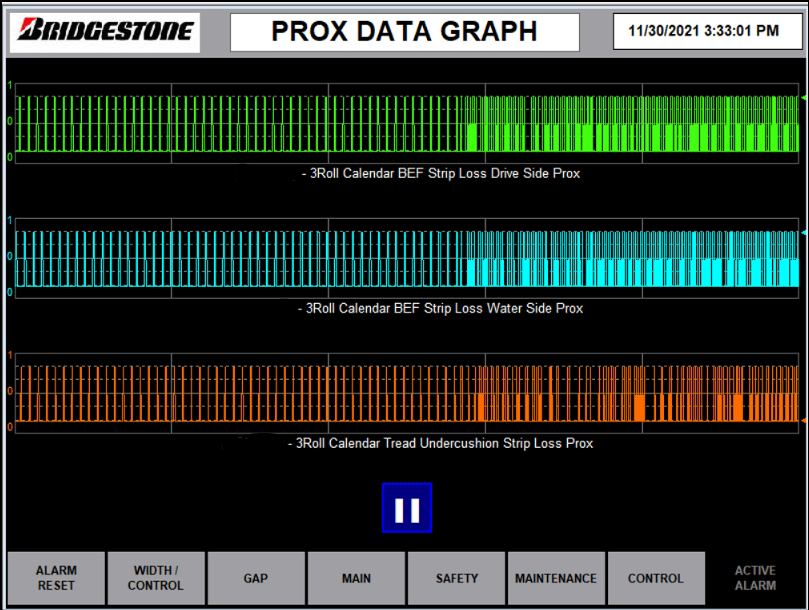This screenshot has width=809, height=610.
Task: Pause the prox data graph trending
Action: (406, 508)
